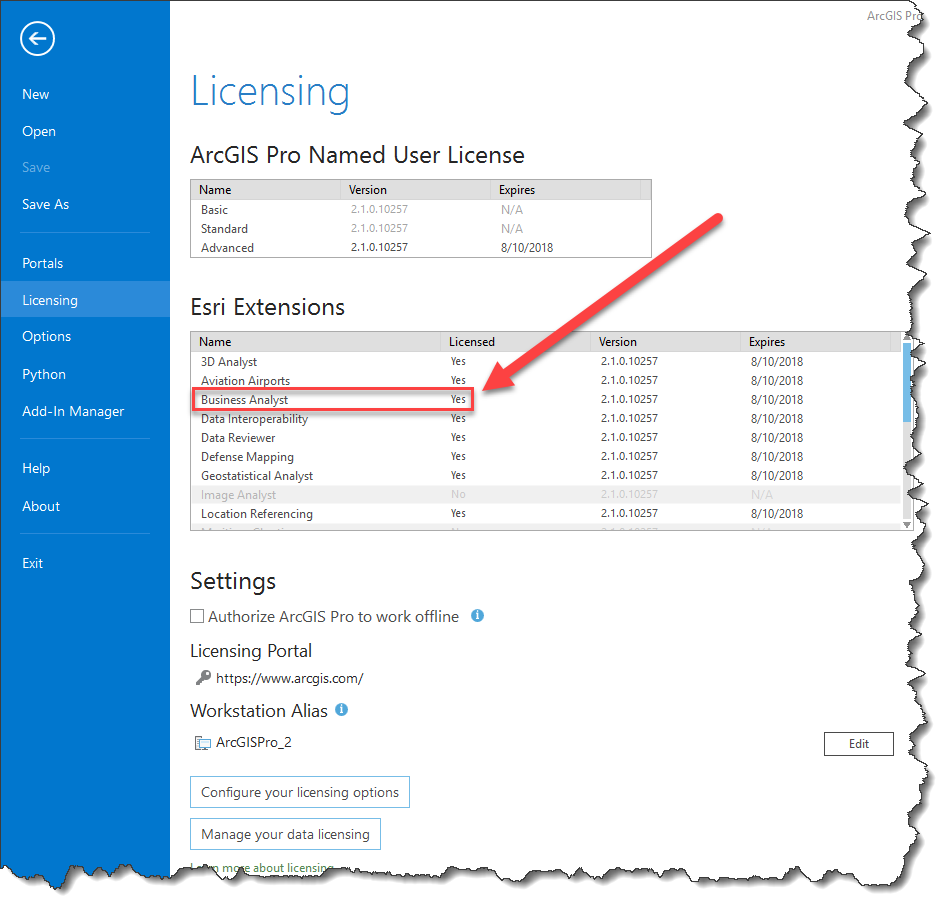This screenshot has width=951, height=909.
Task: Click the offline authorization info icon
Action: point(477,616)
